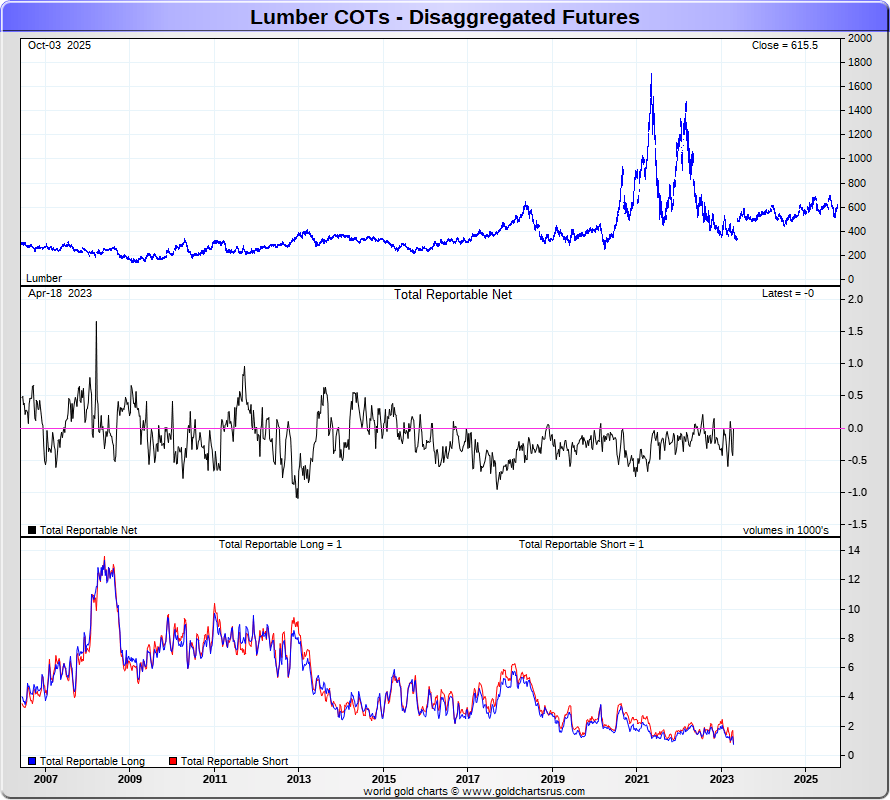Click the 2000 price axis label
The height and width of the screenshot is (800, 890).
pyautogui.click(x=860, y=38)
